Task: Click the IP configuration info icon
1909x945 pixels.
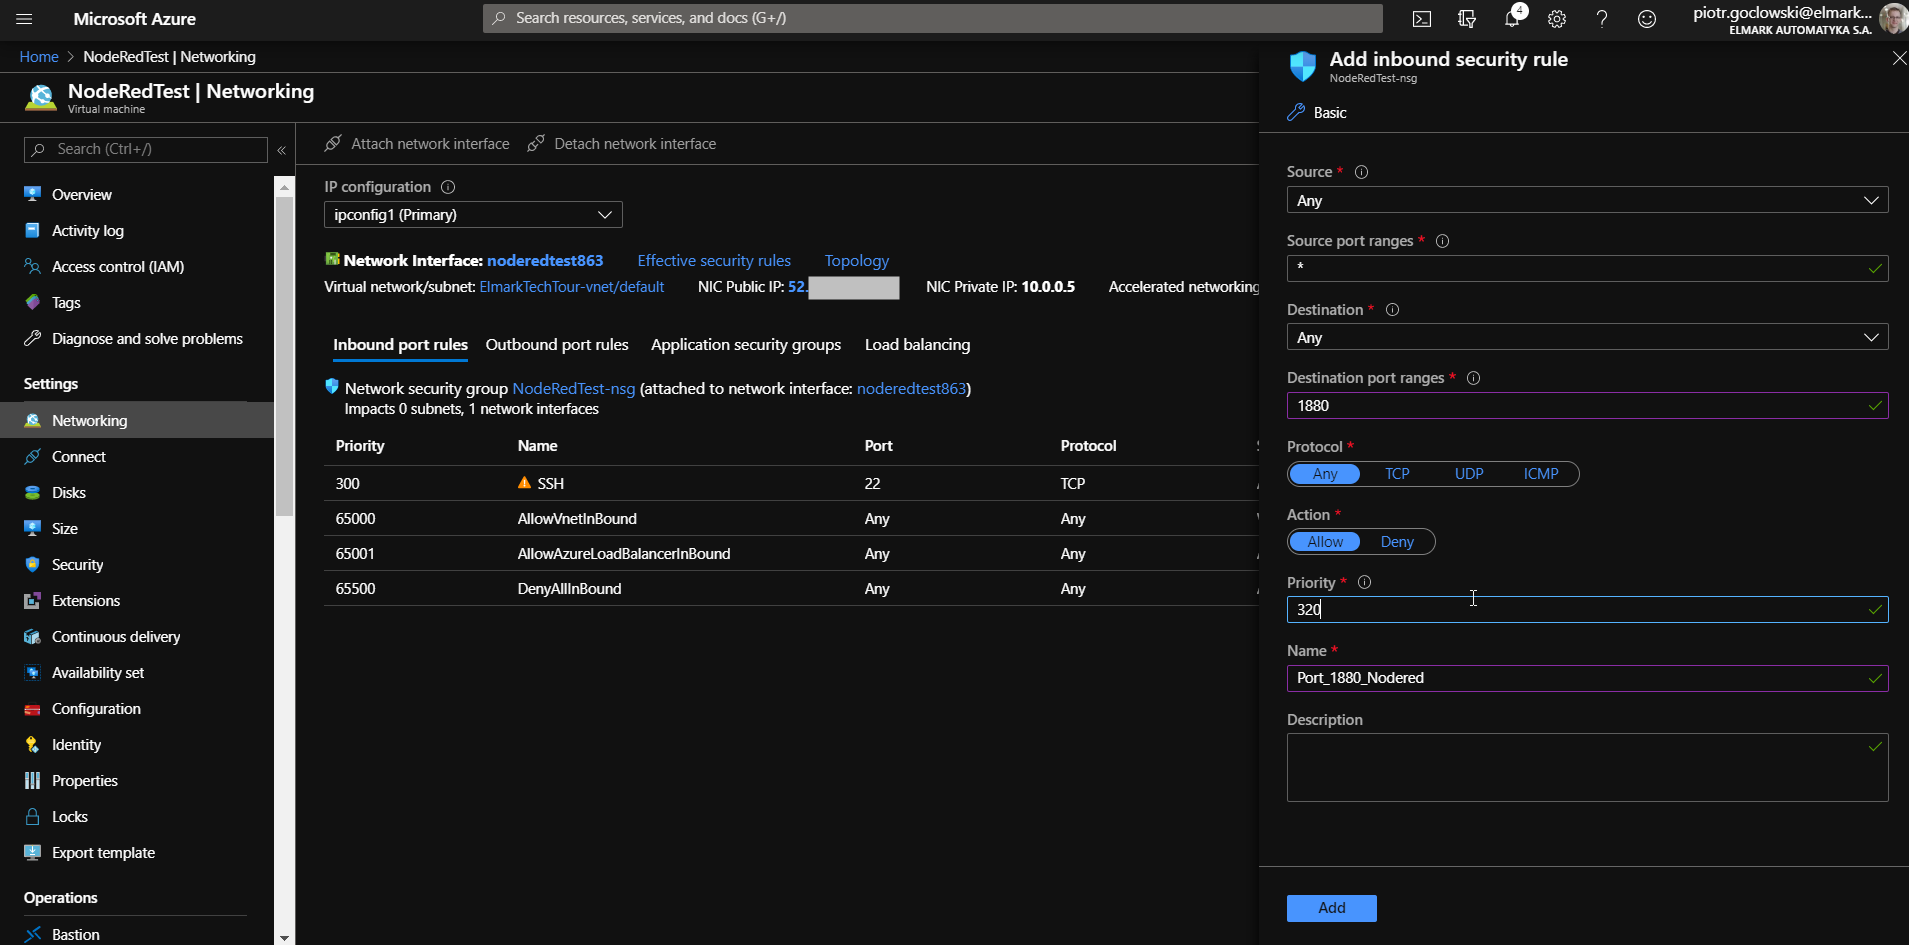Action: (x=448, y=187)
